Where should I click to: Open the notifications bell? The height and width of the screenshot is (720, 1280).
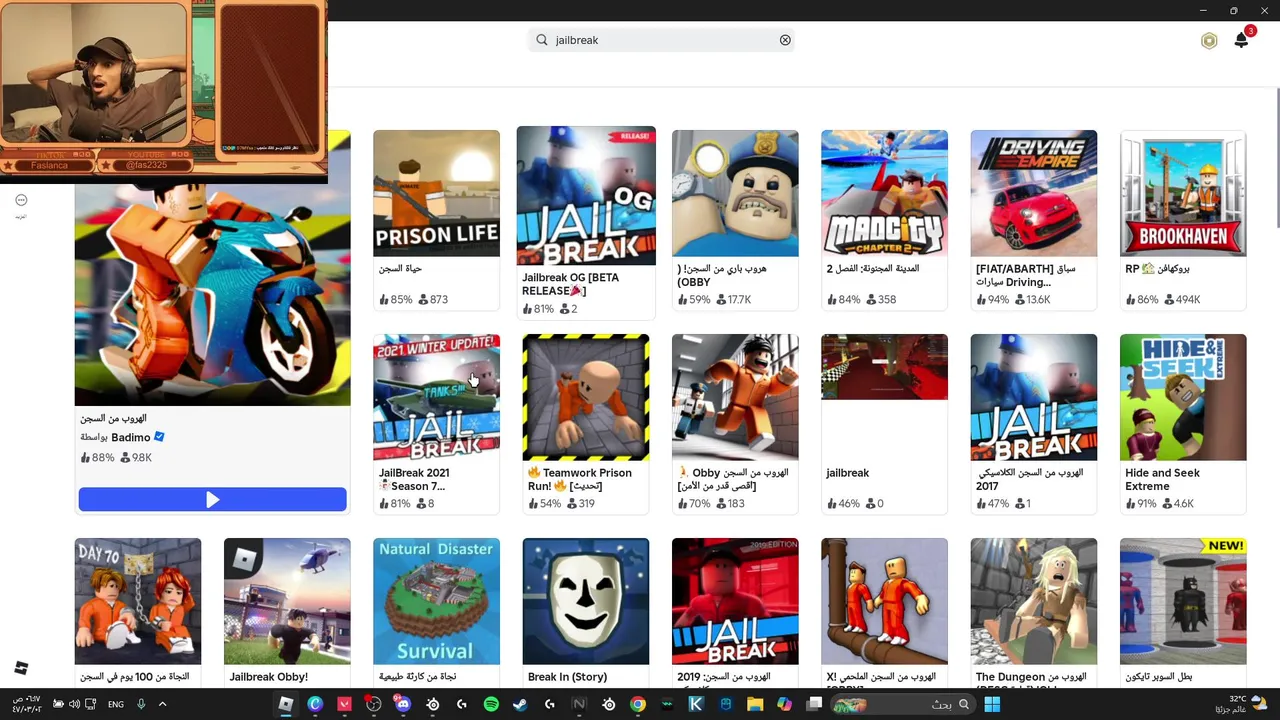point(1242,39)
